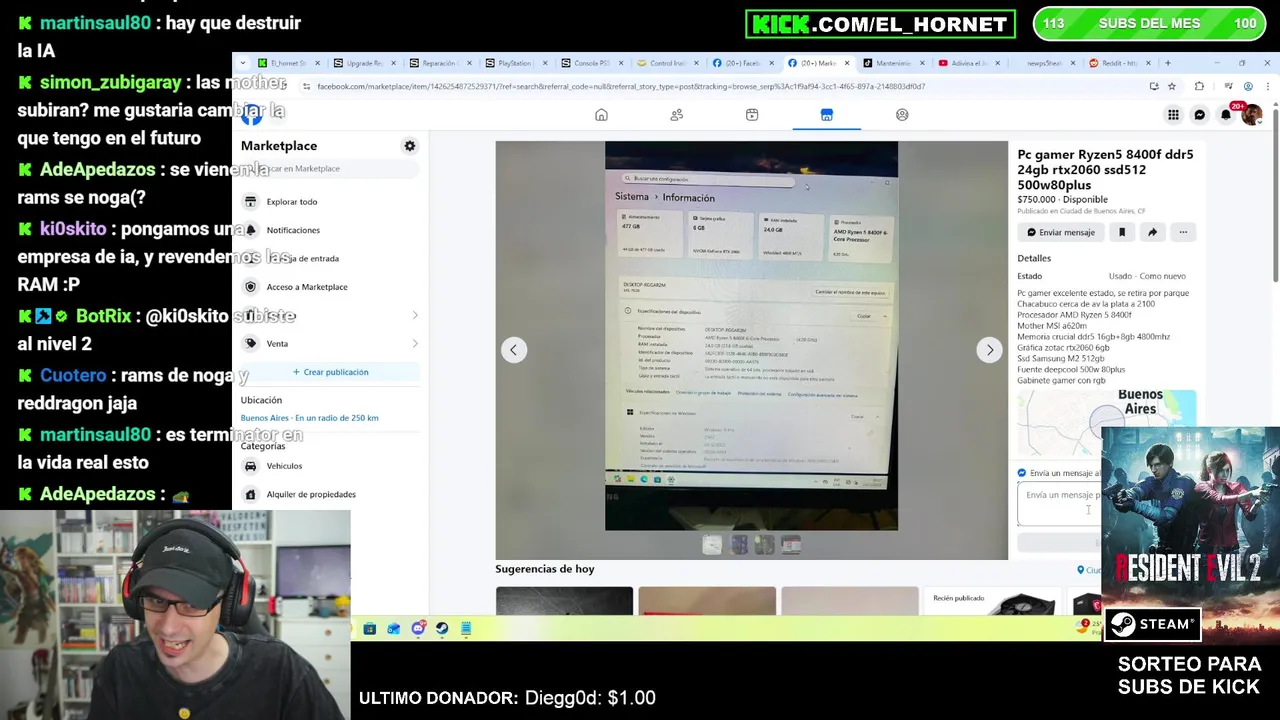Switch to the Mantenimie browser tab
Screen dimensions: 1280x720
pyautogui.click(x=893, y=63)
